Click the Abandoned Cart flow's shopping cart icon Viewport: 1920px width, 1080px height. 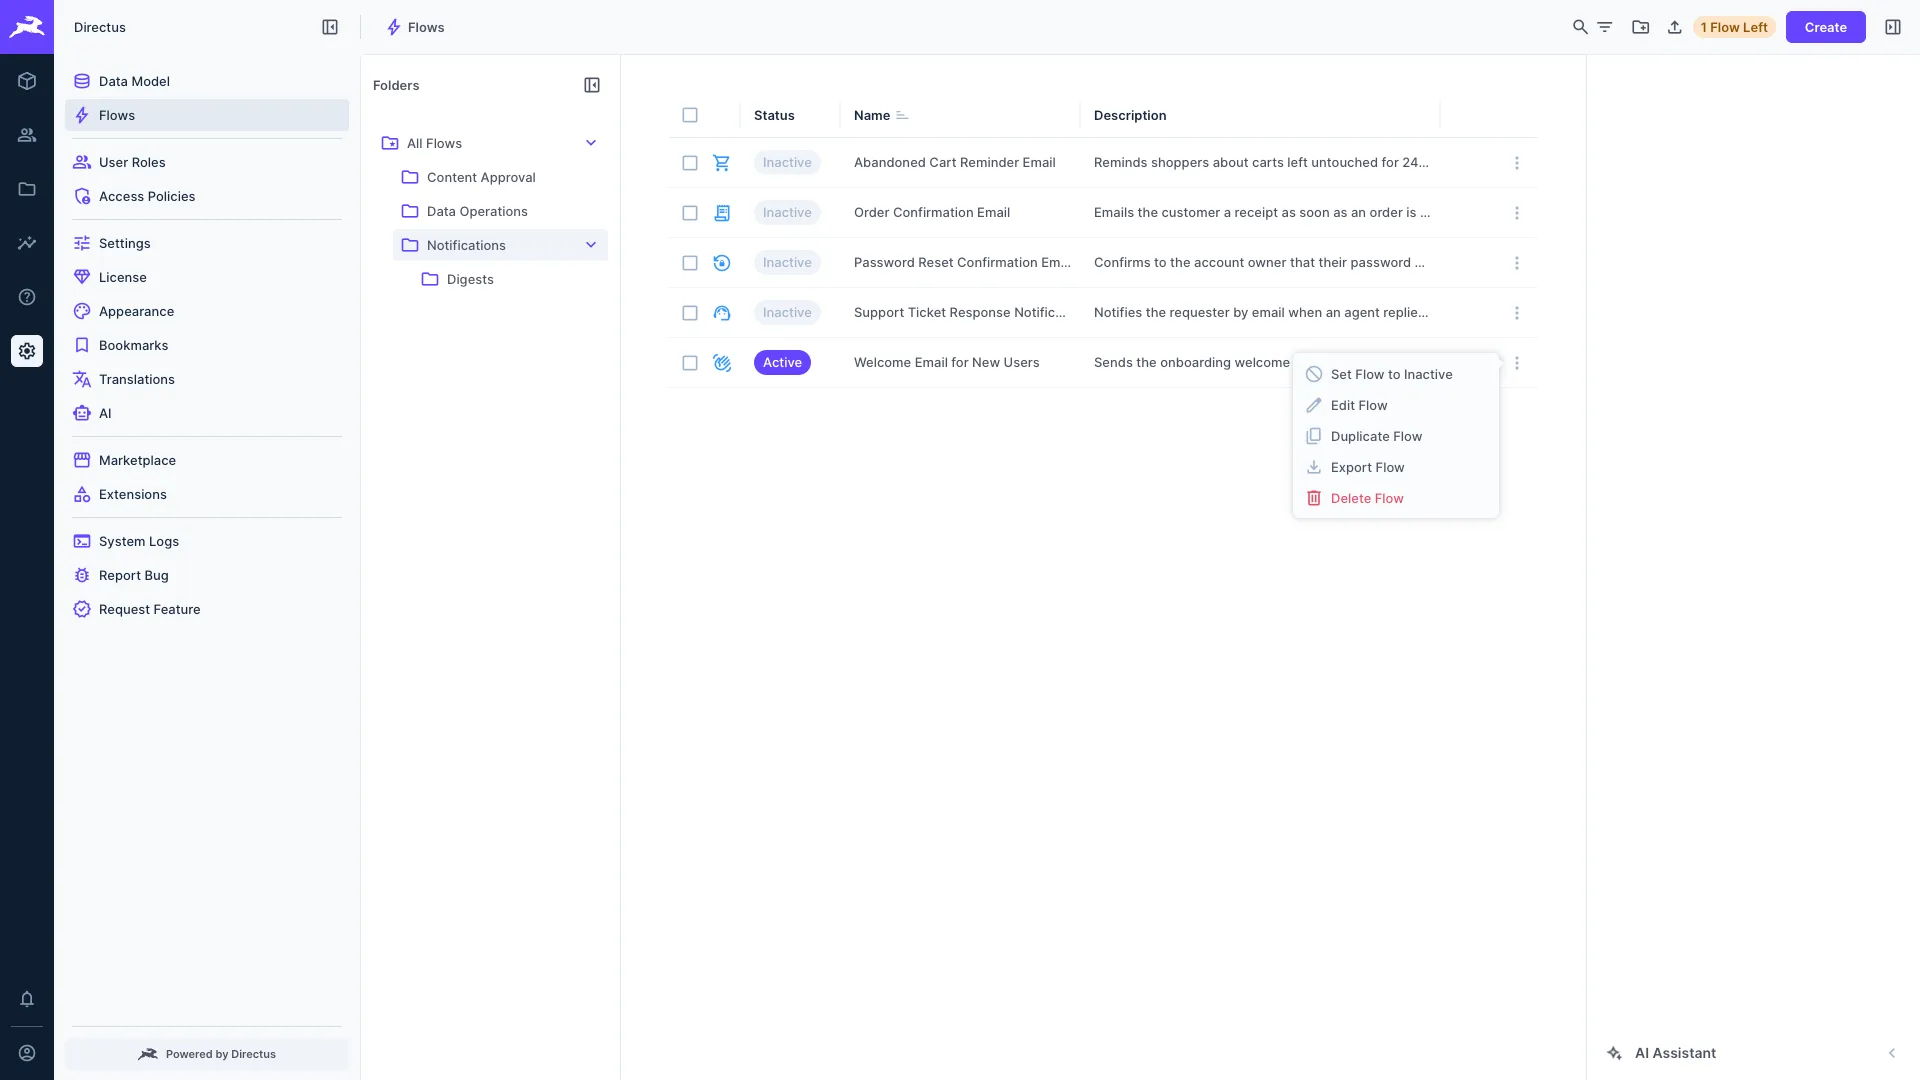click(x=722, y=163)
